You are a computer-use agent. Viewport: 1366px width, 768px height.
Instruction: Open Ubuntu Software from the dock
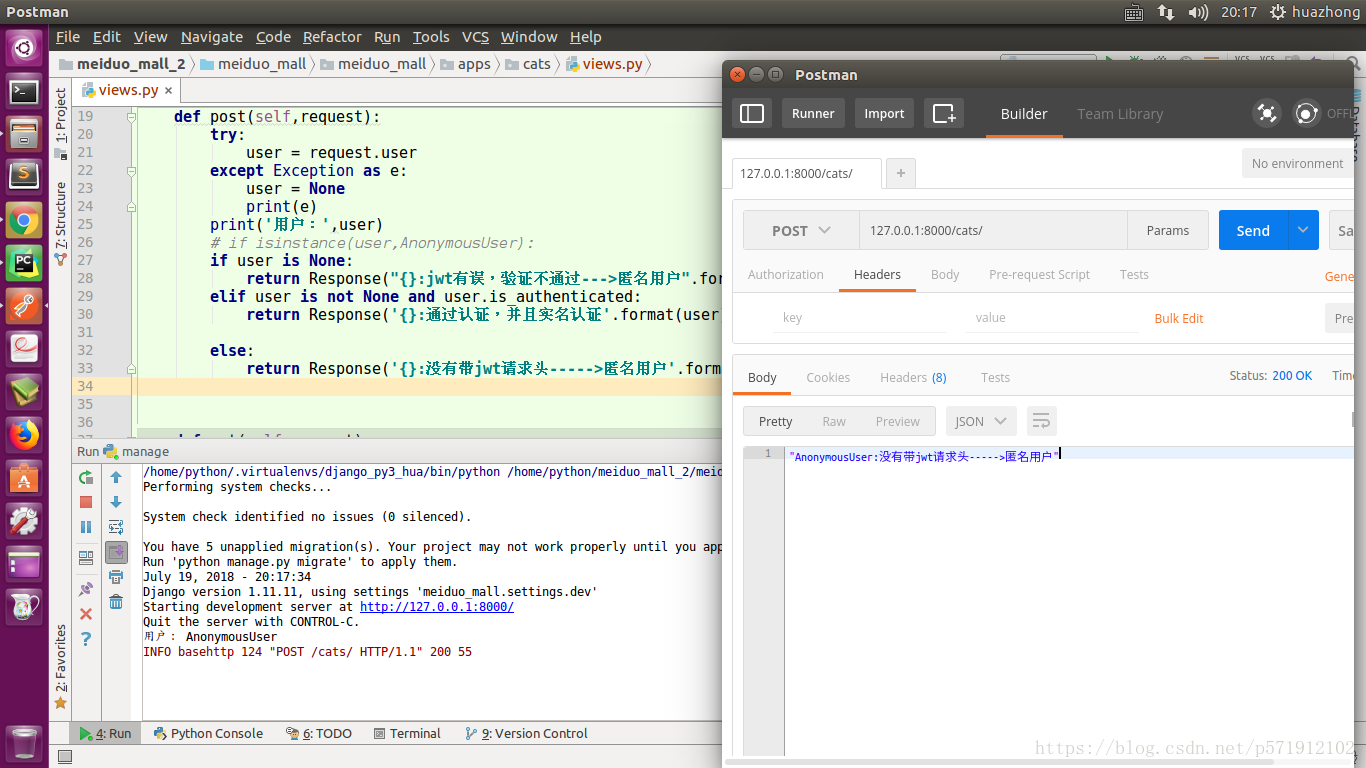coord(24,478)
